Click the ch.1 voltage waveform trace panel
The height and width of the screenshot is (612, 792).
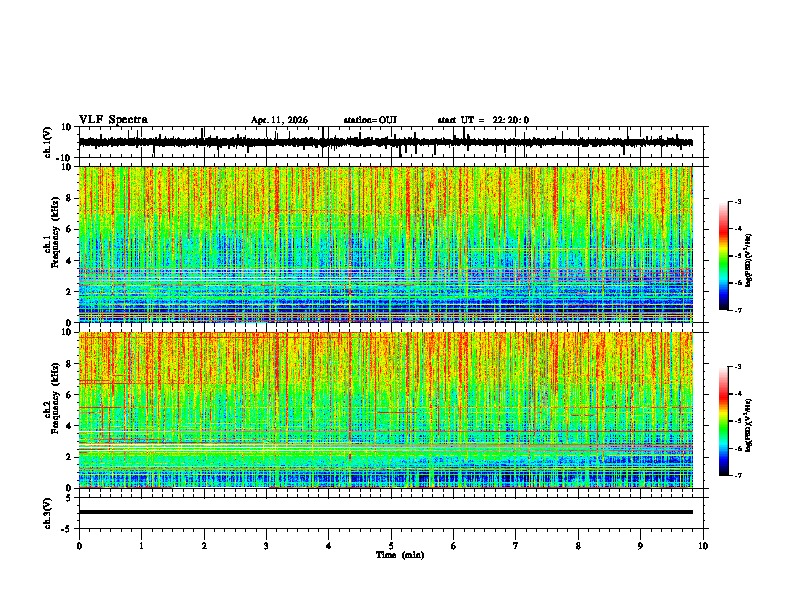(393, 142)
